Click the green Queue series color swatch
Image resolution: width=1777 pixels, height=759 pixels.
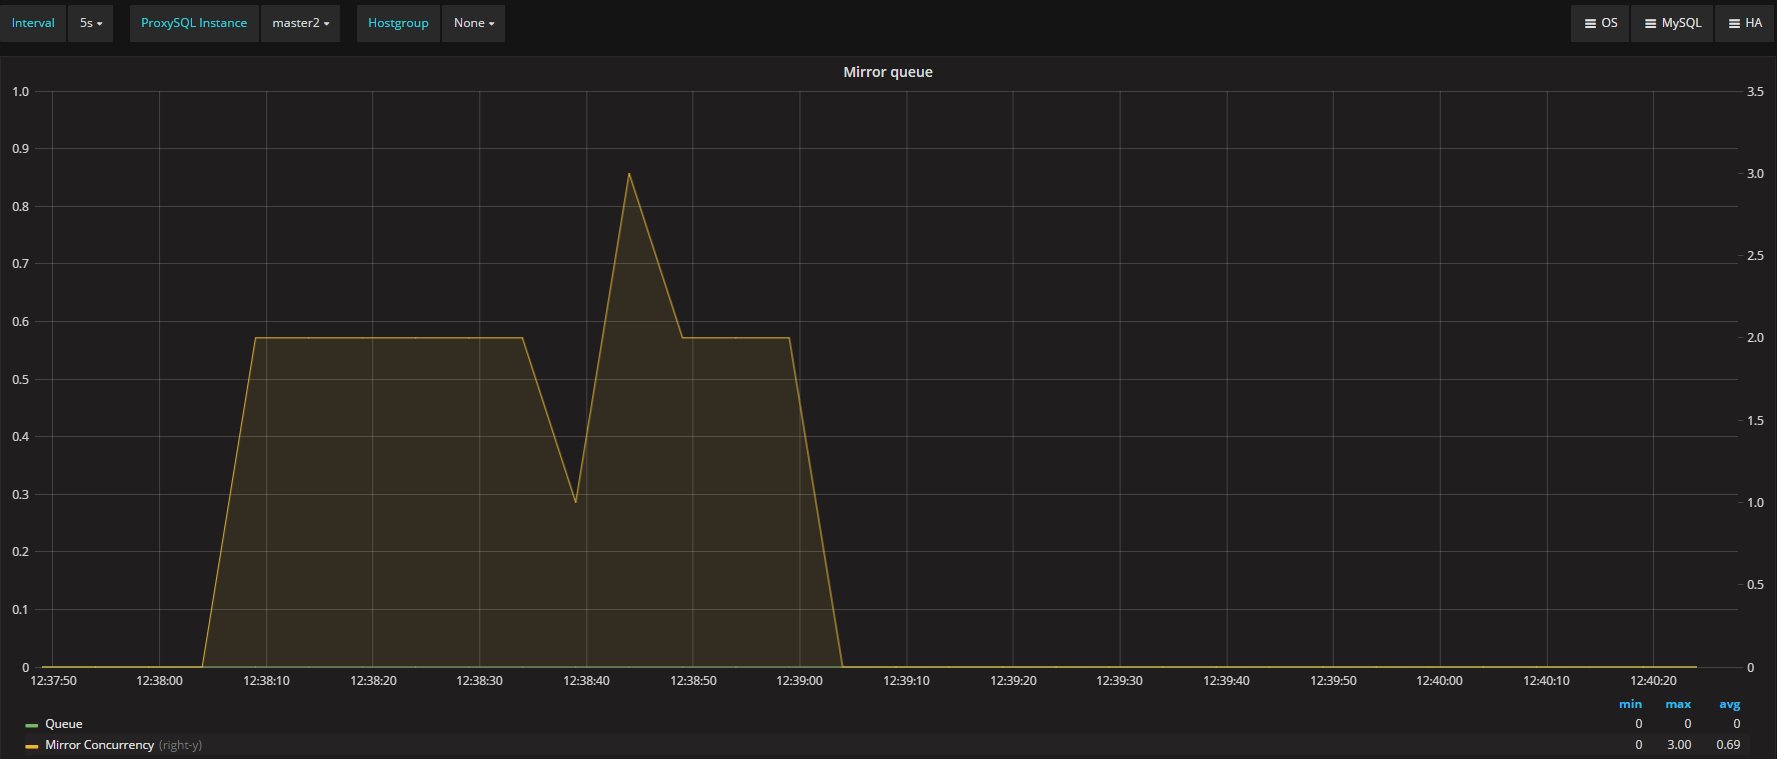point(32,725)
